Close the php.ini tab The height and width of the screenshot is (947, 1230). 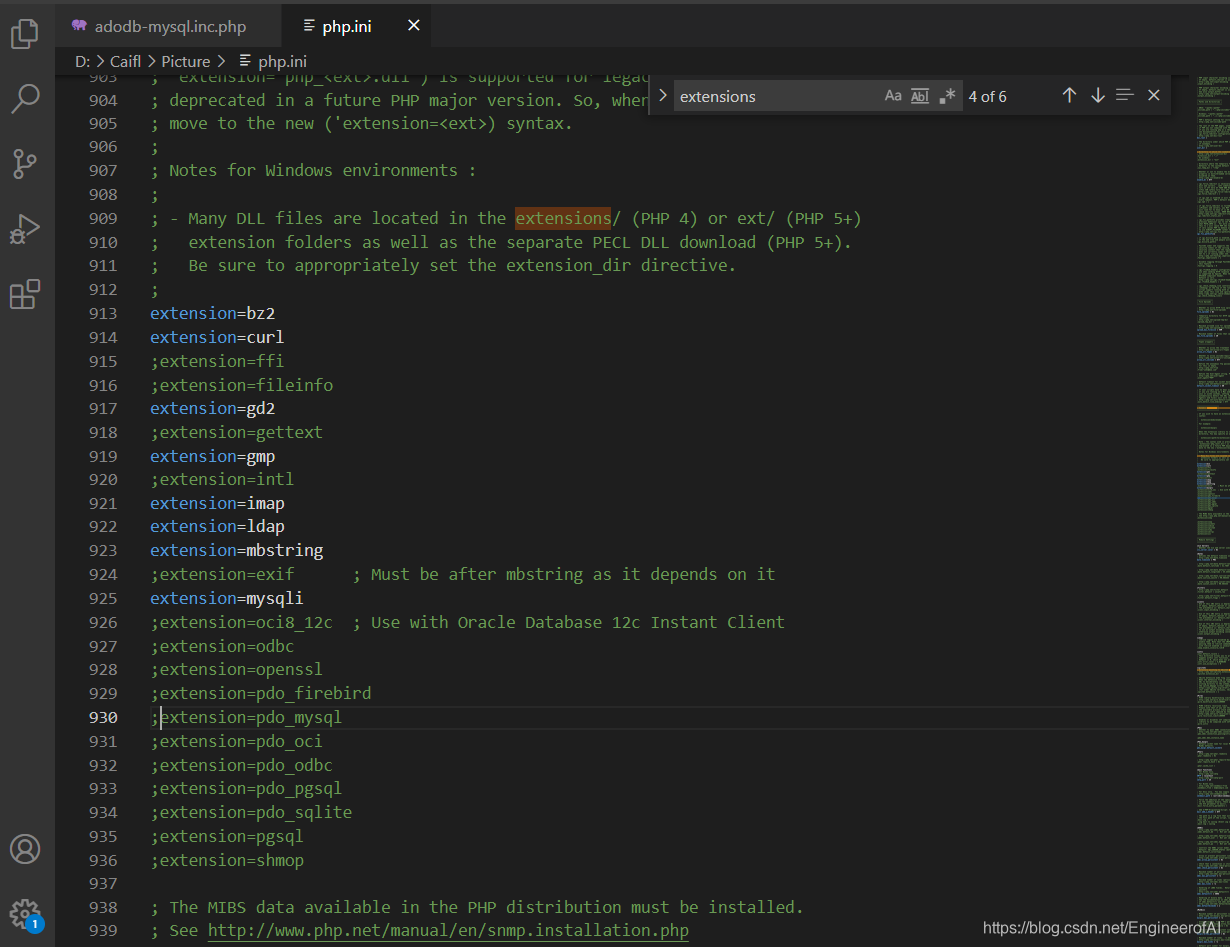pyautogui.click(x=414, y=26)
